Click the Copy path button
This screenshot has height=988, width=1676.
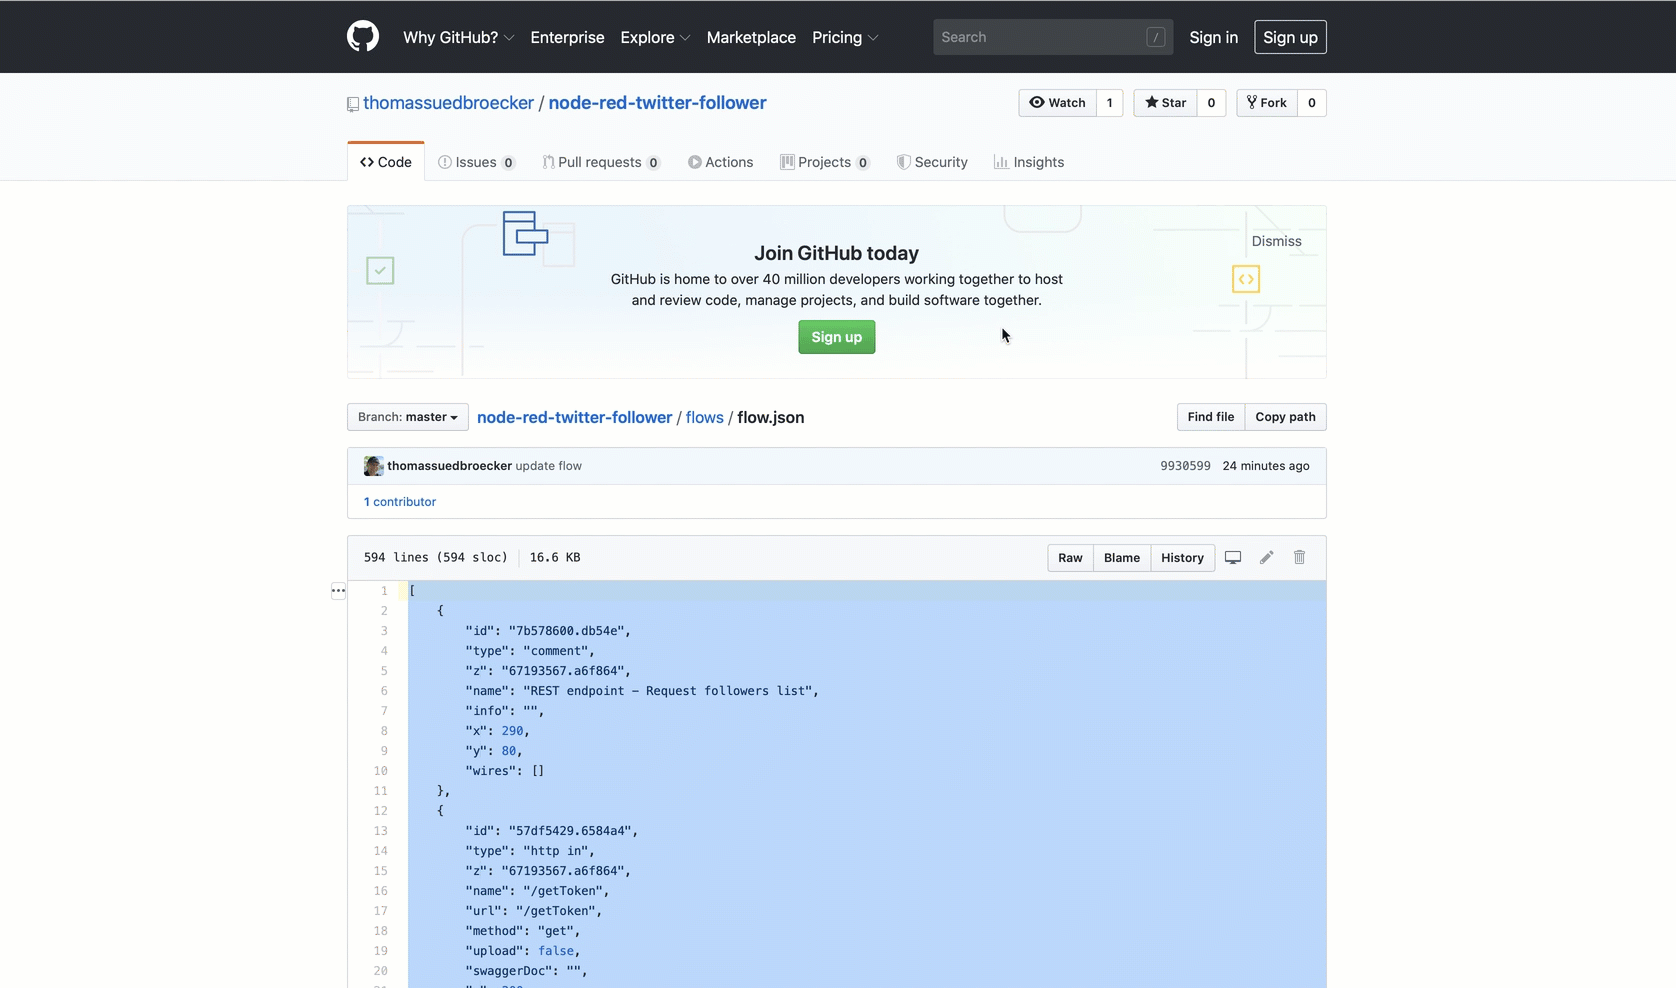pyautogui.click(x=1285, y=417)
